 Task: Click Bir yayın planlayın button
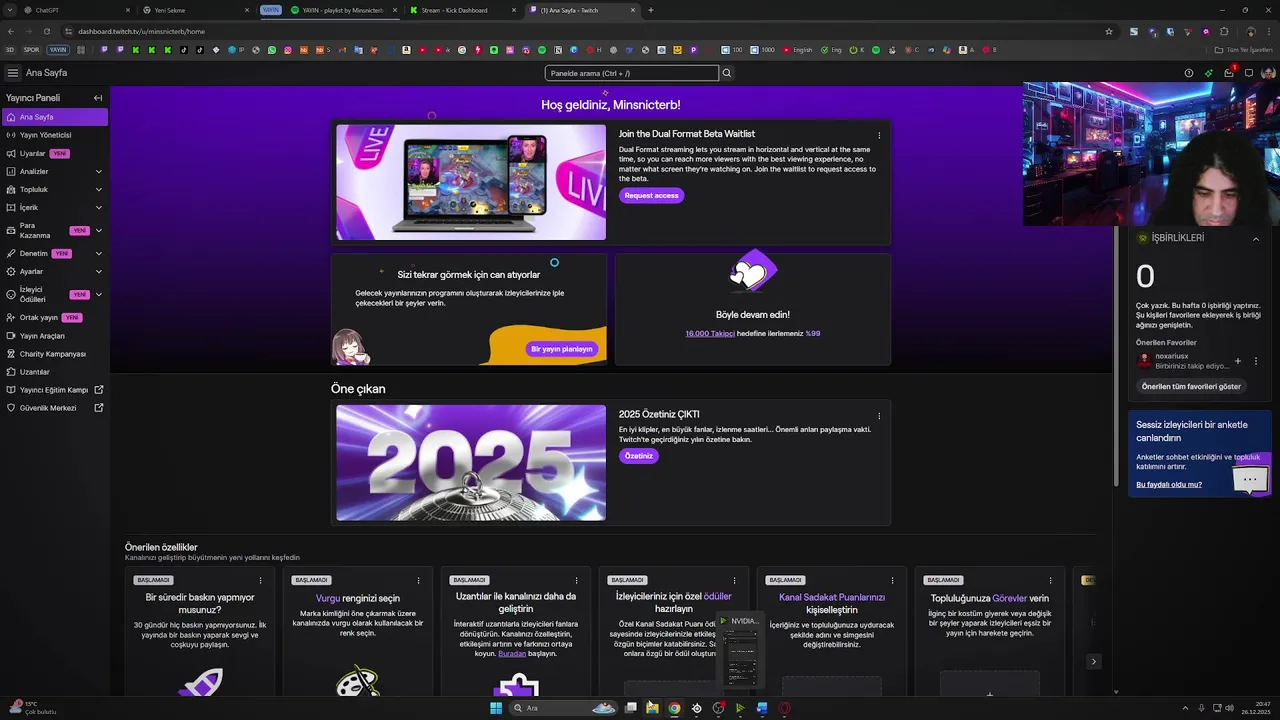pyautogui.click(x=562, y=349)
